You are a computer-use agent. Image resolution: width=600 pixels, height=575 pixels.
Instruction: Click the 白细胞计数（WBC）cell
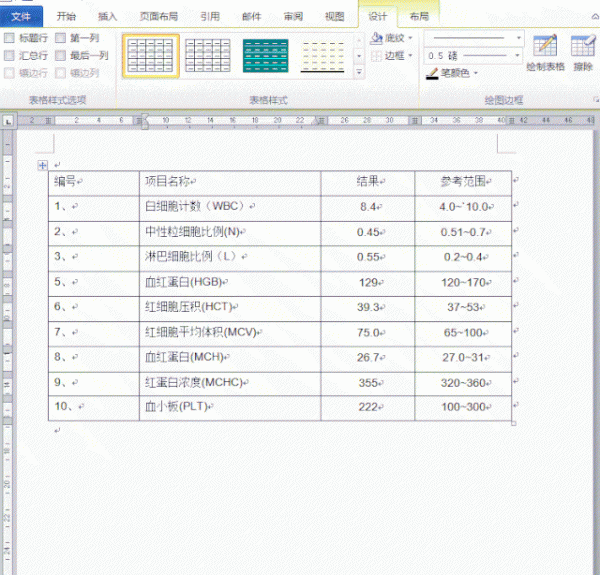click(230, 208)
